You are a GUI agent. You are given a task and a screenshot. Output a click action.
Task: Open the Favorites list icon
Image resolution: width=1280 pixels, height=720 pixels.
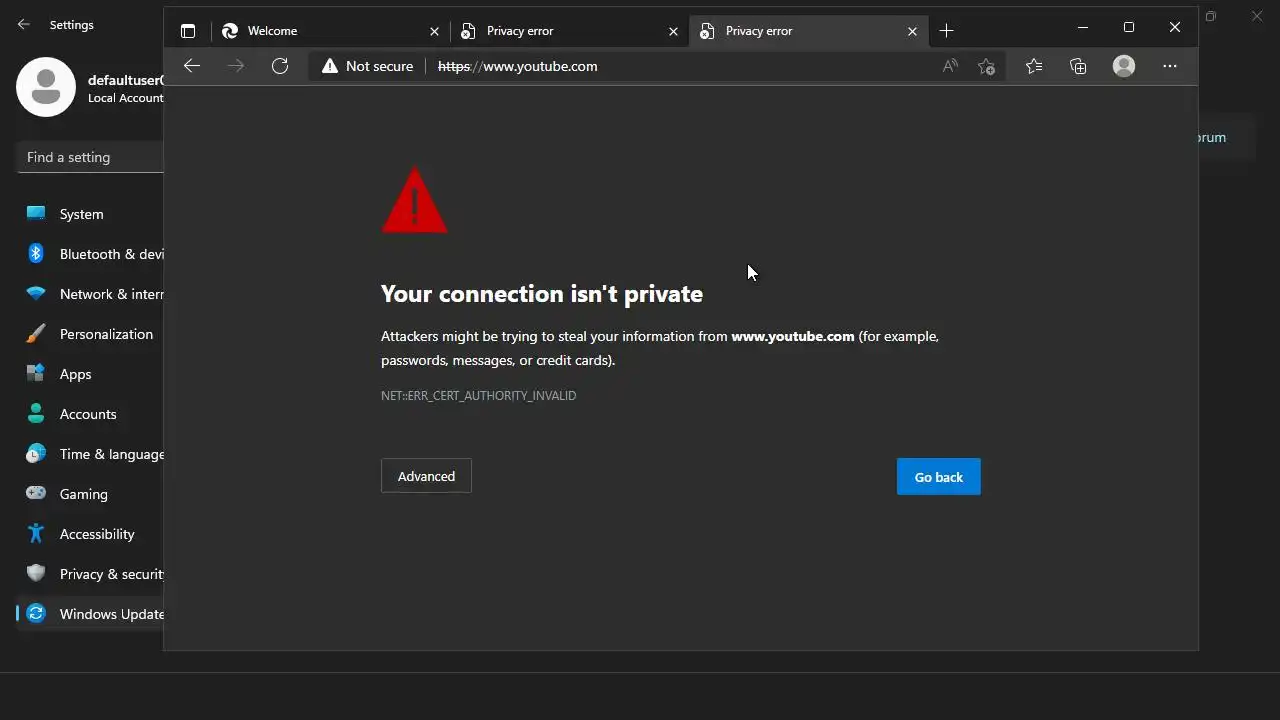coord(1034,66)
